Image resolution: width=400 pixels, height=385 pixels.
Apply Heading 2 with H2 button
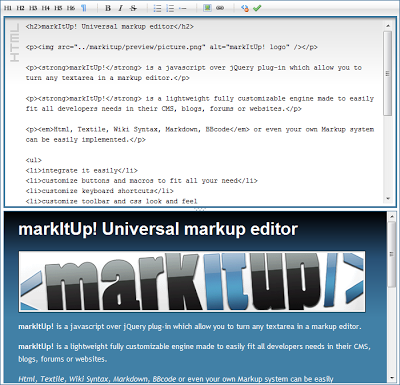point(20,8)
